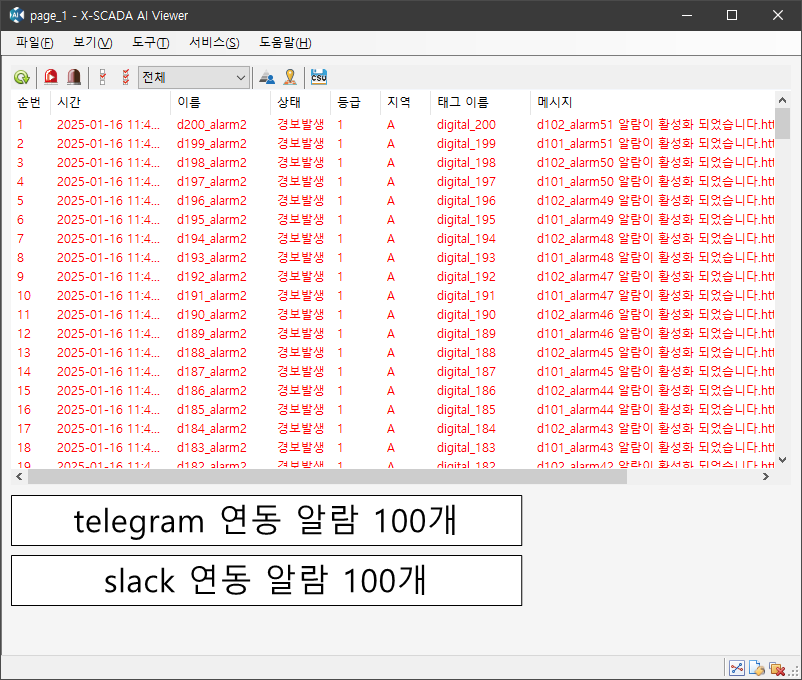The image size is (802, 680).
Task: Click the digital_198 tag name cell
Action: pos(466,163)
